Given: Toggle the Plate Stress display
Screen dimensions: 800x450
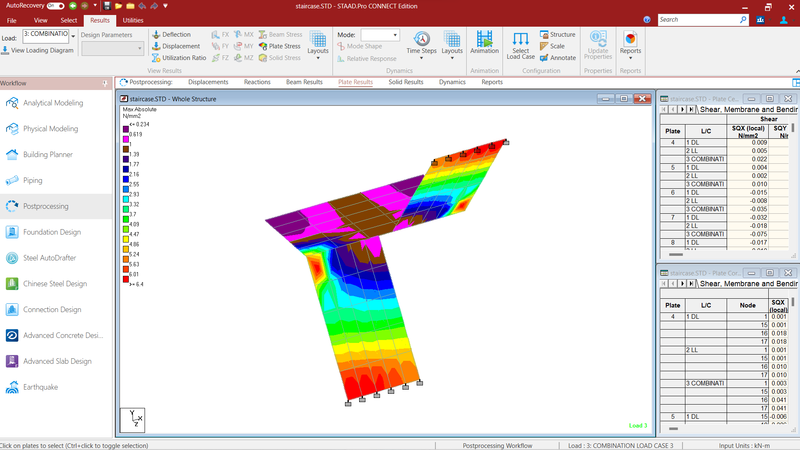Looking at the screenshot, I should pyautogui.click(x=280, y=46).
